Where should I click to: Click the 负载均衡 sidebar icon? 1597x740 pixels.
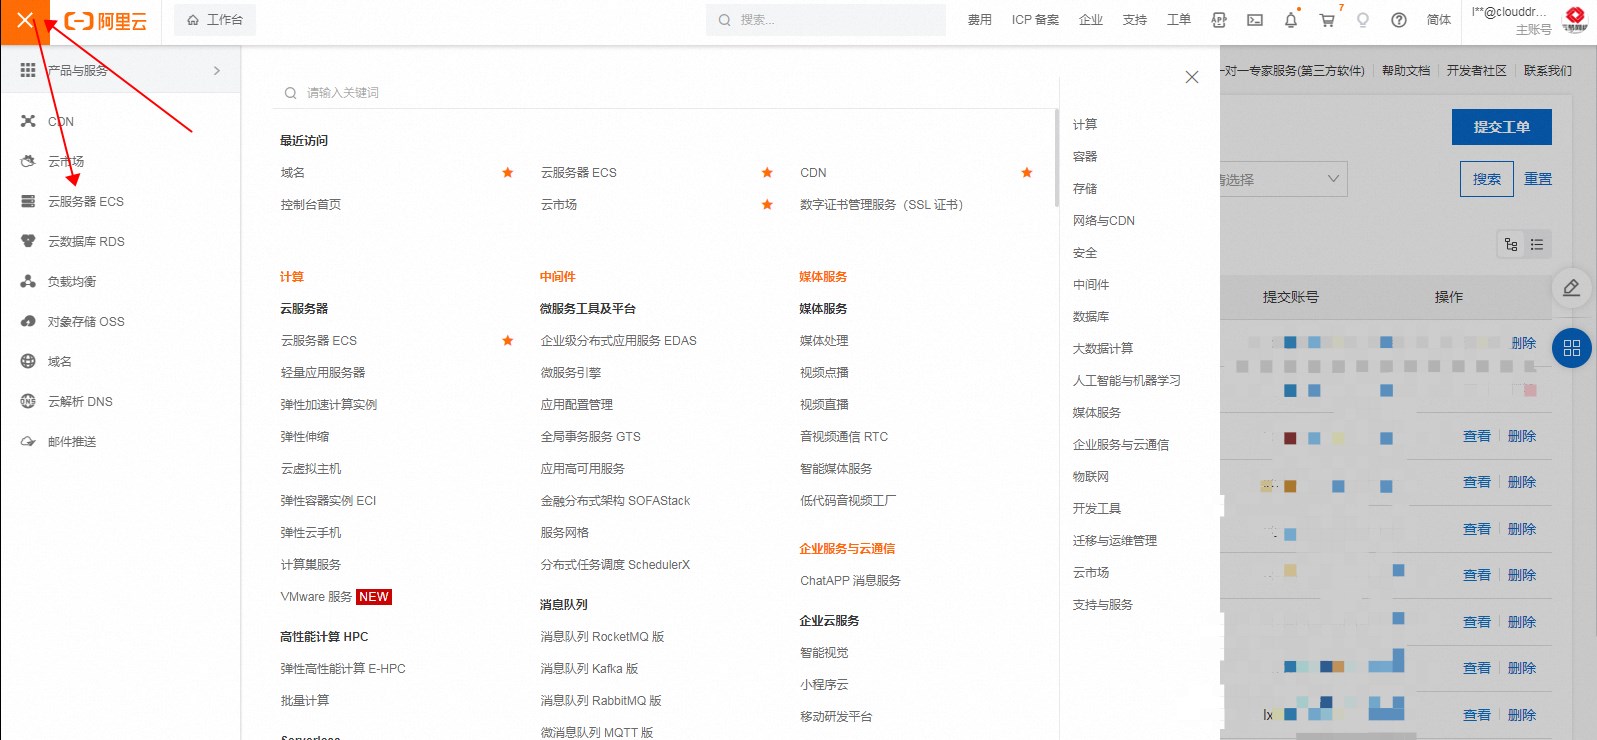pyautogui.click(x=28, y=281)
